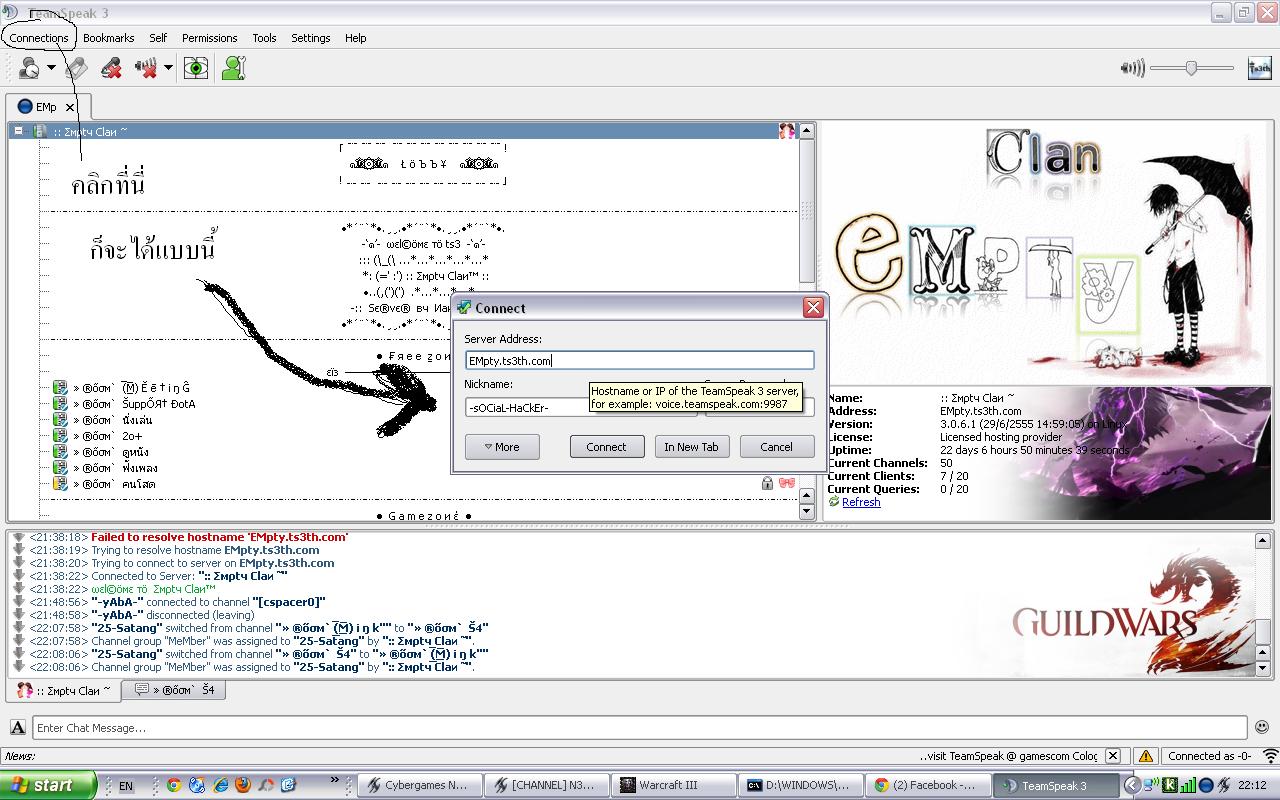Close the Connect dialog with red X
This screenshot has width=1280, height=800.
click(813, 307)
